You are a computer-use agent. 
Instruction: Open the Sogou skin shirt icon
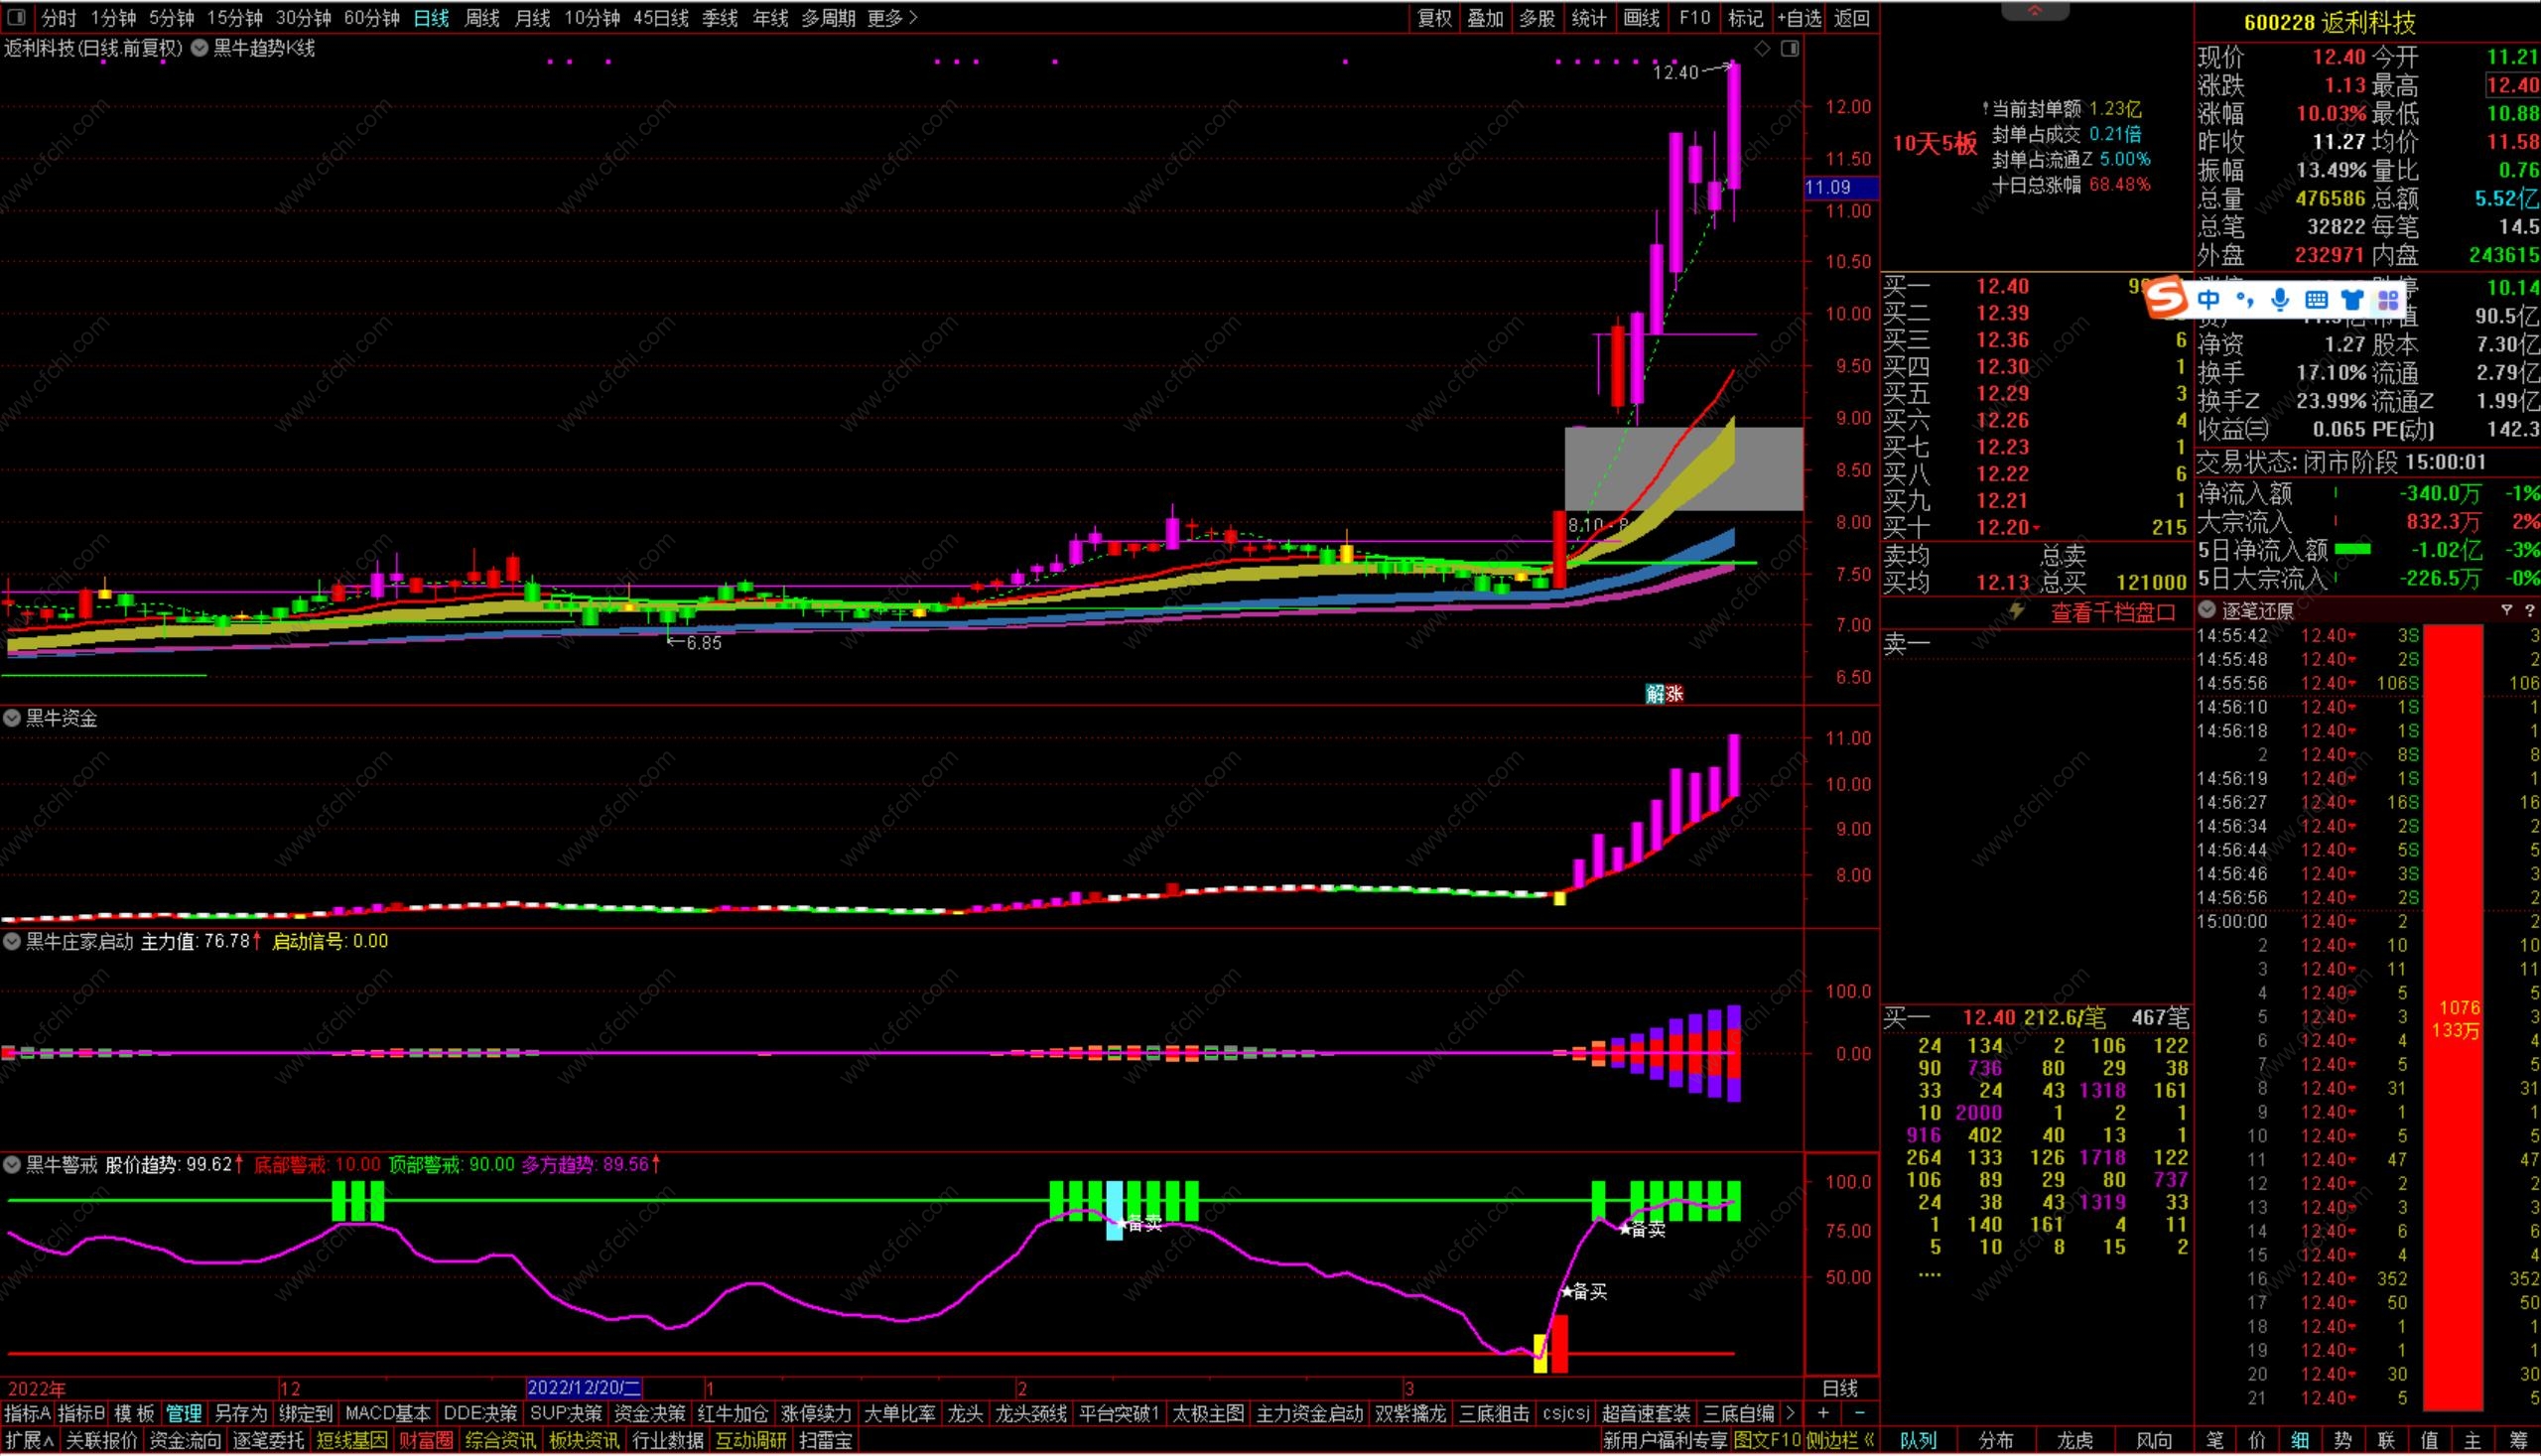click(2352, 299)
